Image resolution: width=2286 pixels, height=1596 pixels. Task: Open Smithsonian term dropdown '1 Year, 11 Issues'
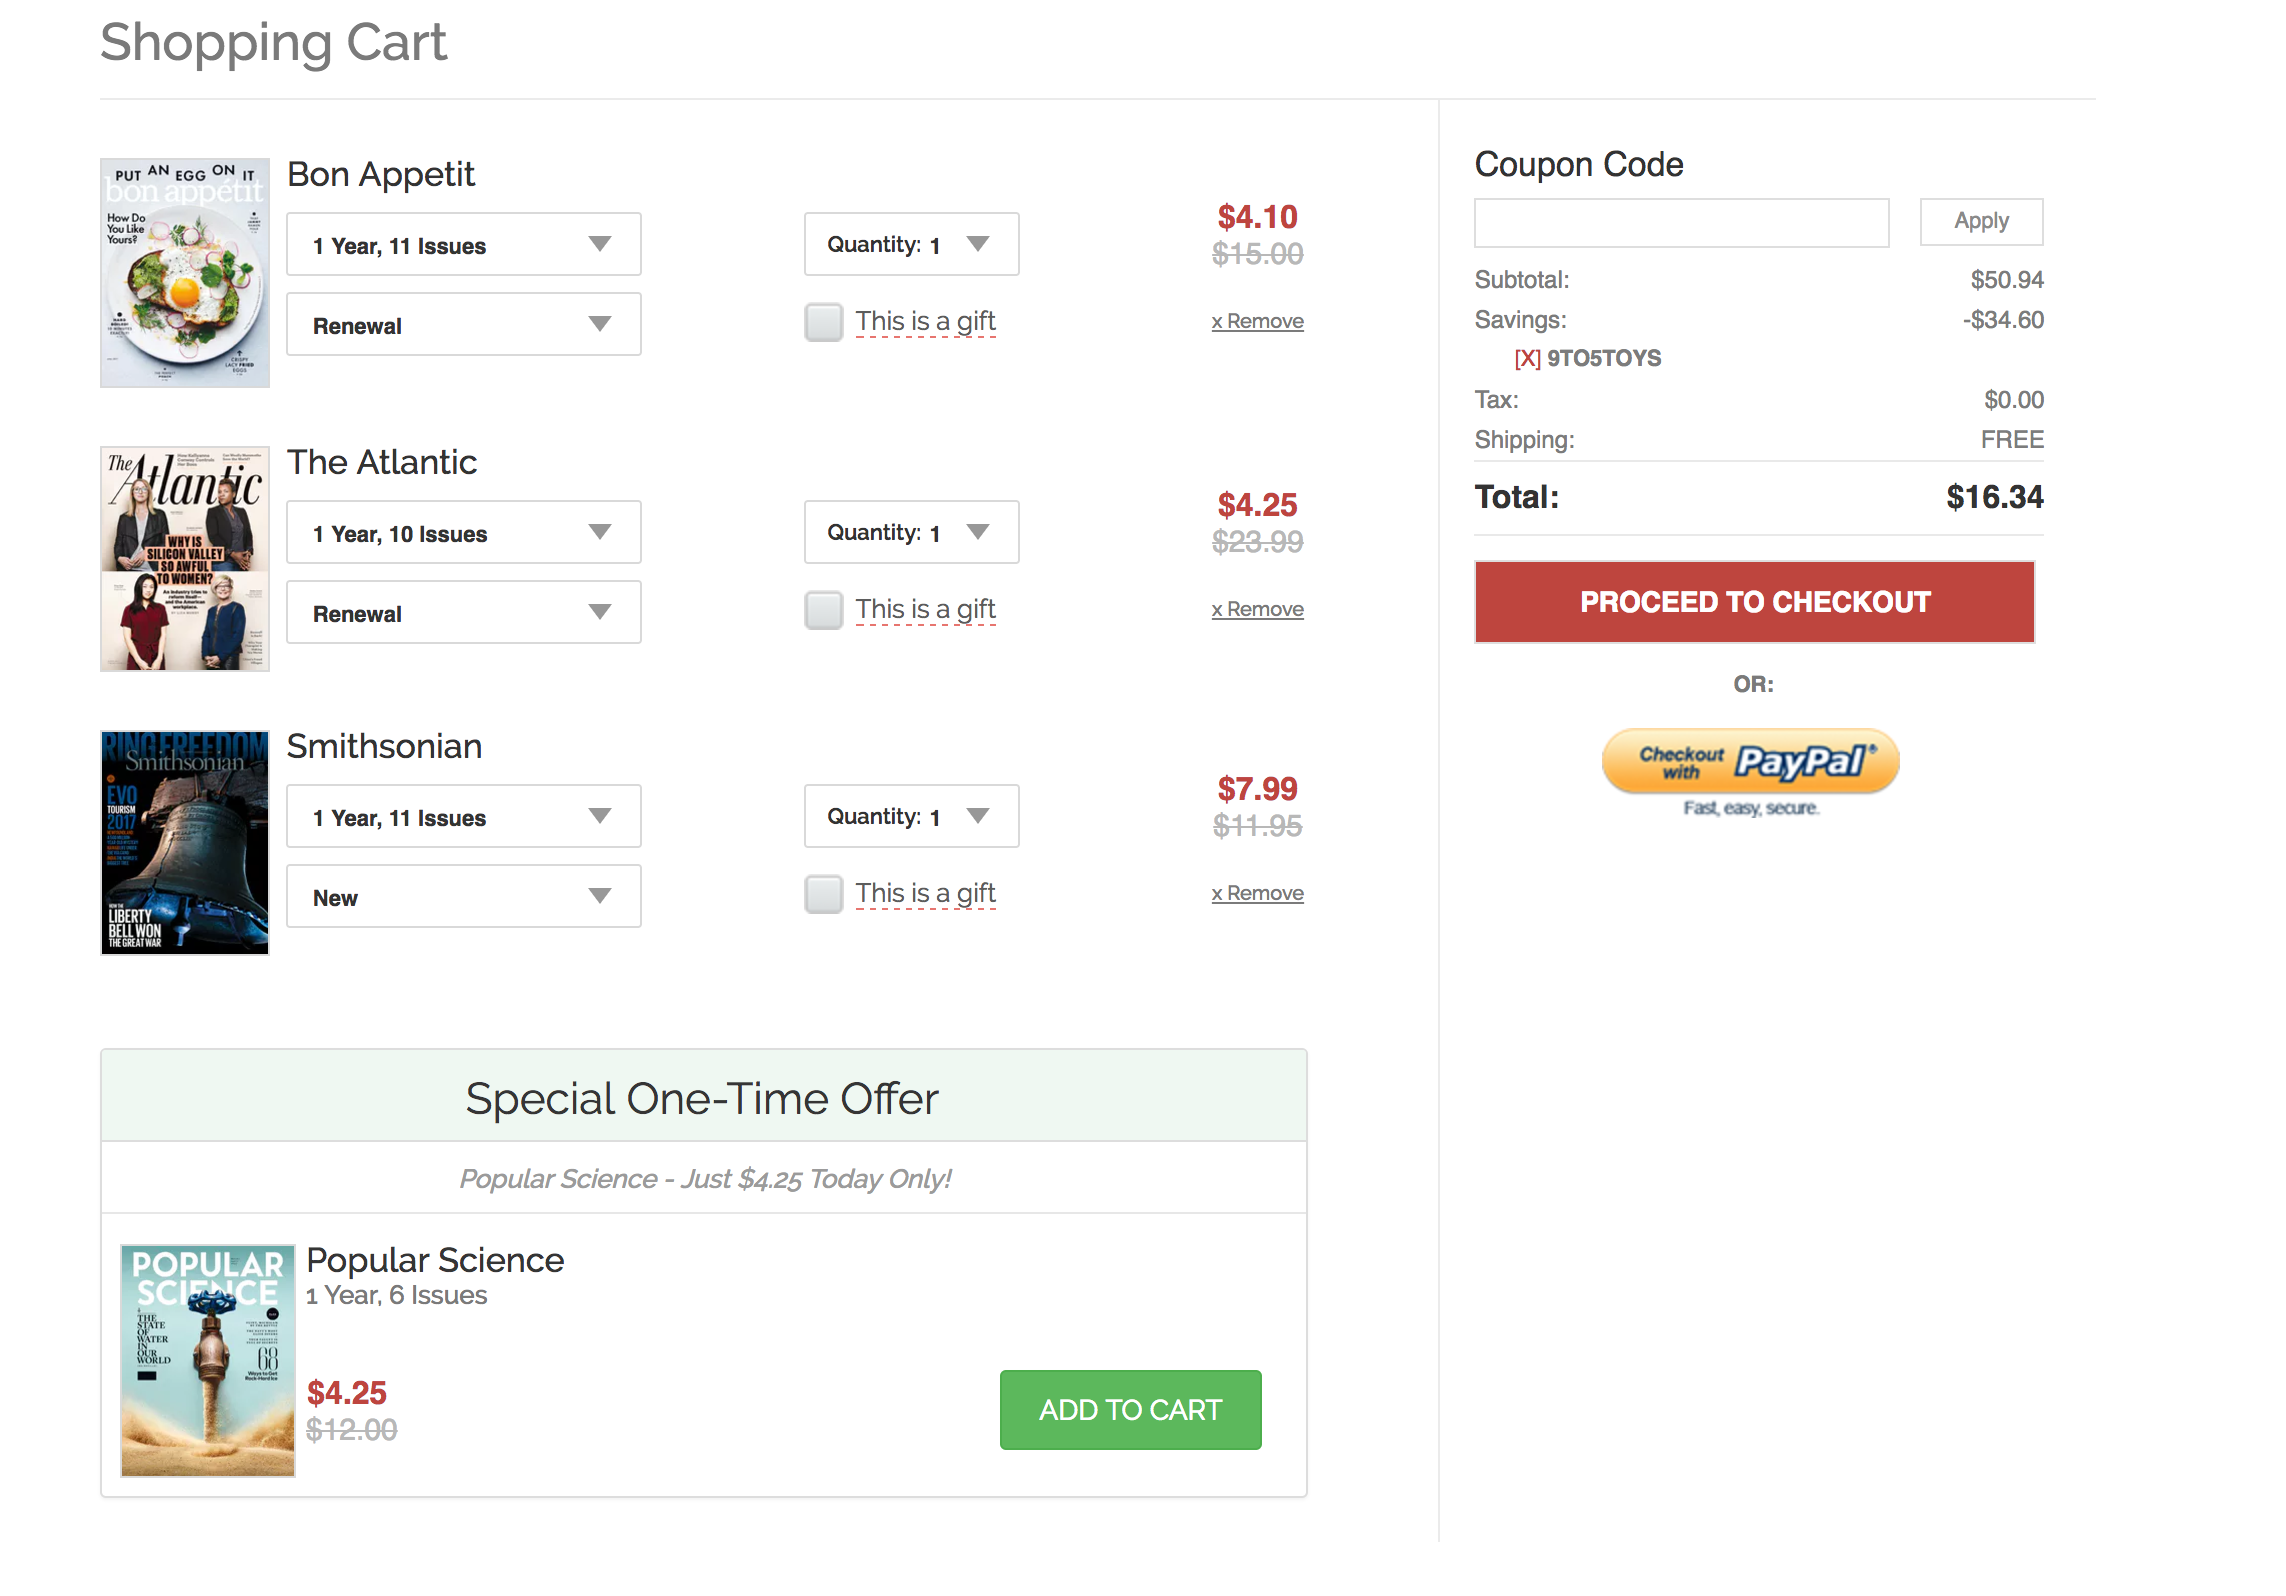pos(464,817)
